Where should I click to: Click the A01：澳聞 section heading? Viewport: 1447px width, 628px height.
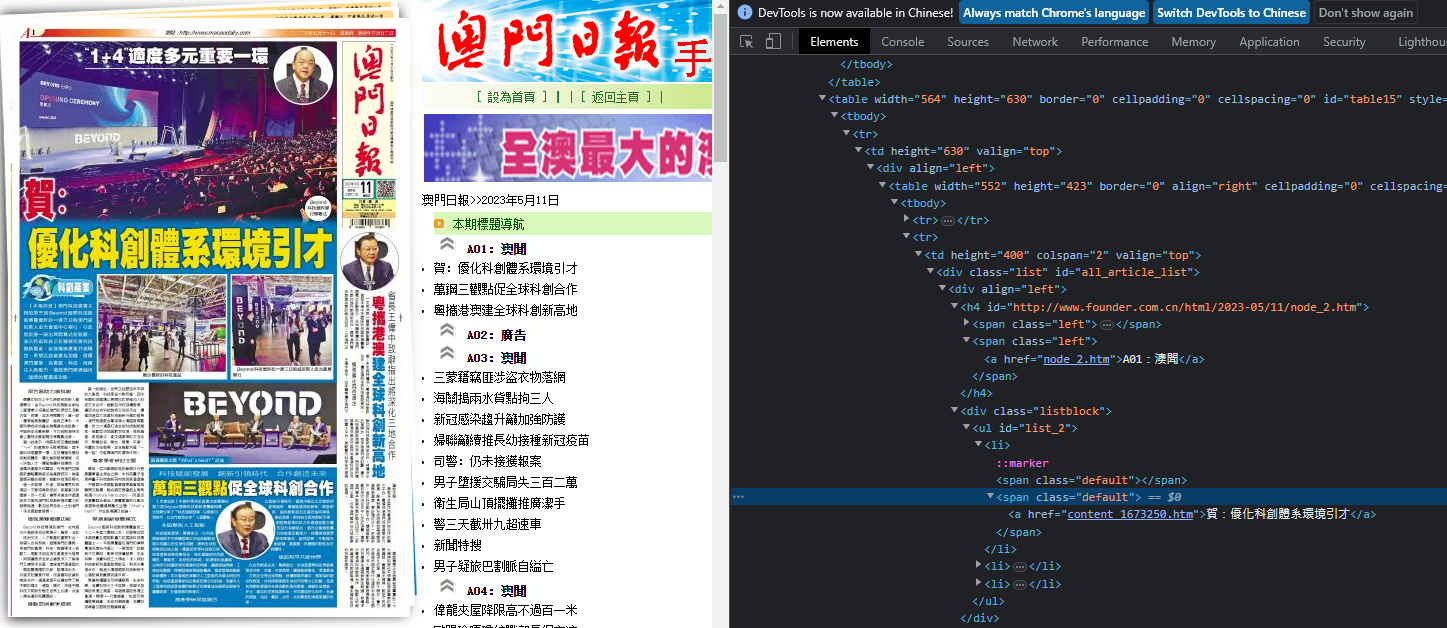point(496,248)
